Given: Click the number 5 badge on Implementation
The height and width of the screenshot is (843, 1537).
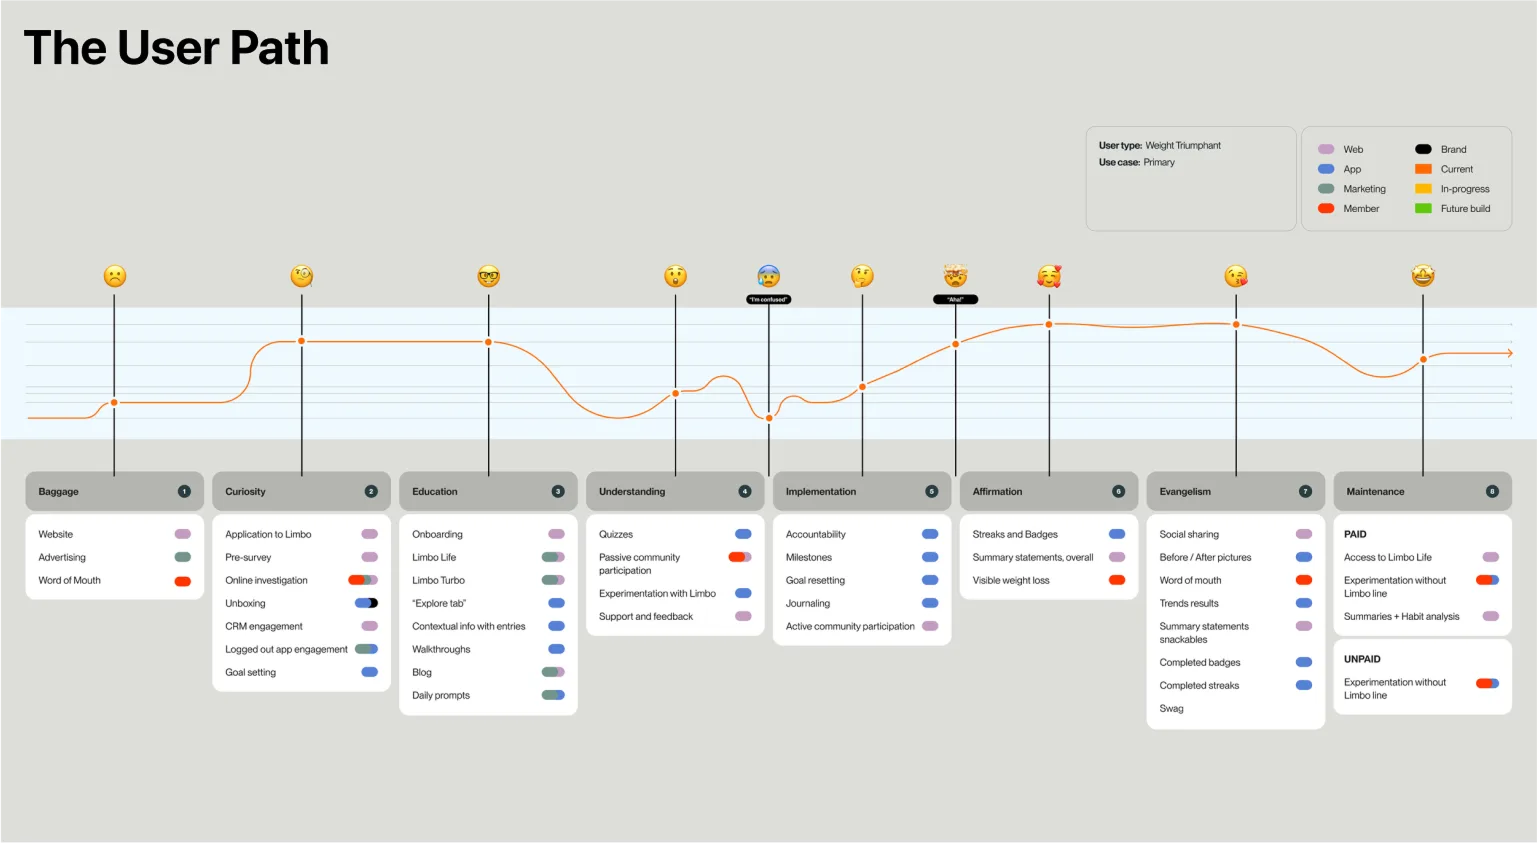Looking at the screenshot, I should click(932, 491).
